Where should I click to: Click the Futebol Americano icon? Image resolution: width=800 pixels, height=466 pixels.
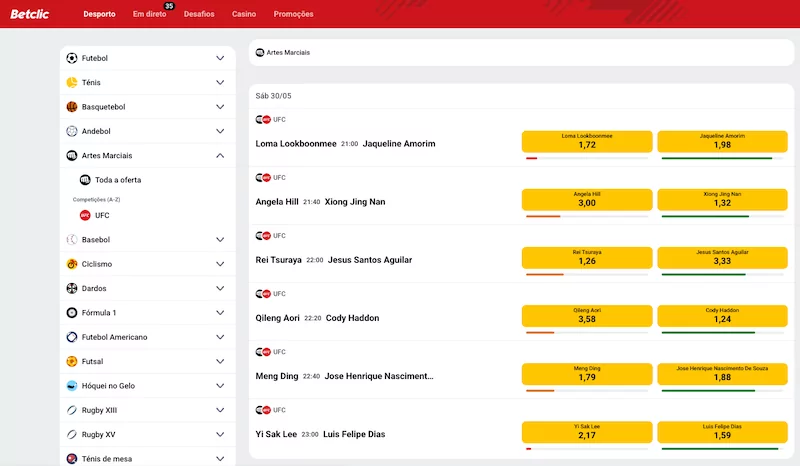[72, 337]
